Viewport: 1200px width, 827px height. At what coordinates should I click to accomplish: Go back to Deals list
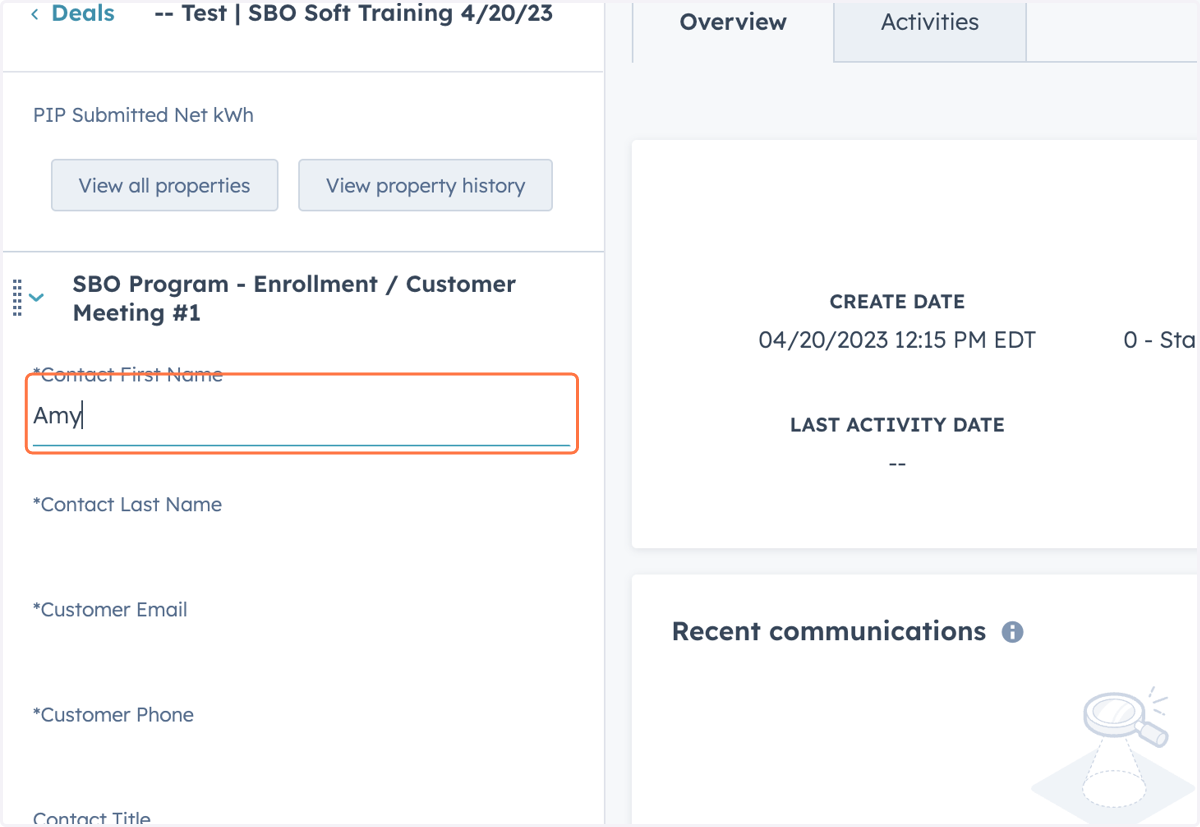click(82, 14)
